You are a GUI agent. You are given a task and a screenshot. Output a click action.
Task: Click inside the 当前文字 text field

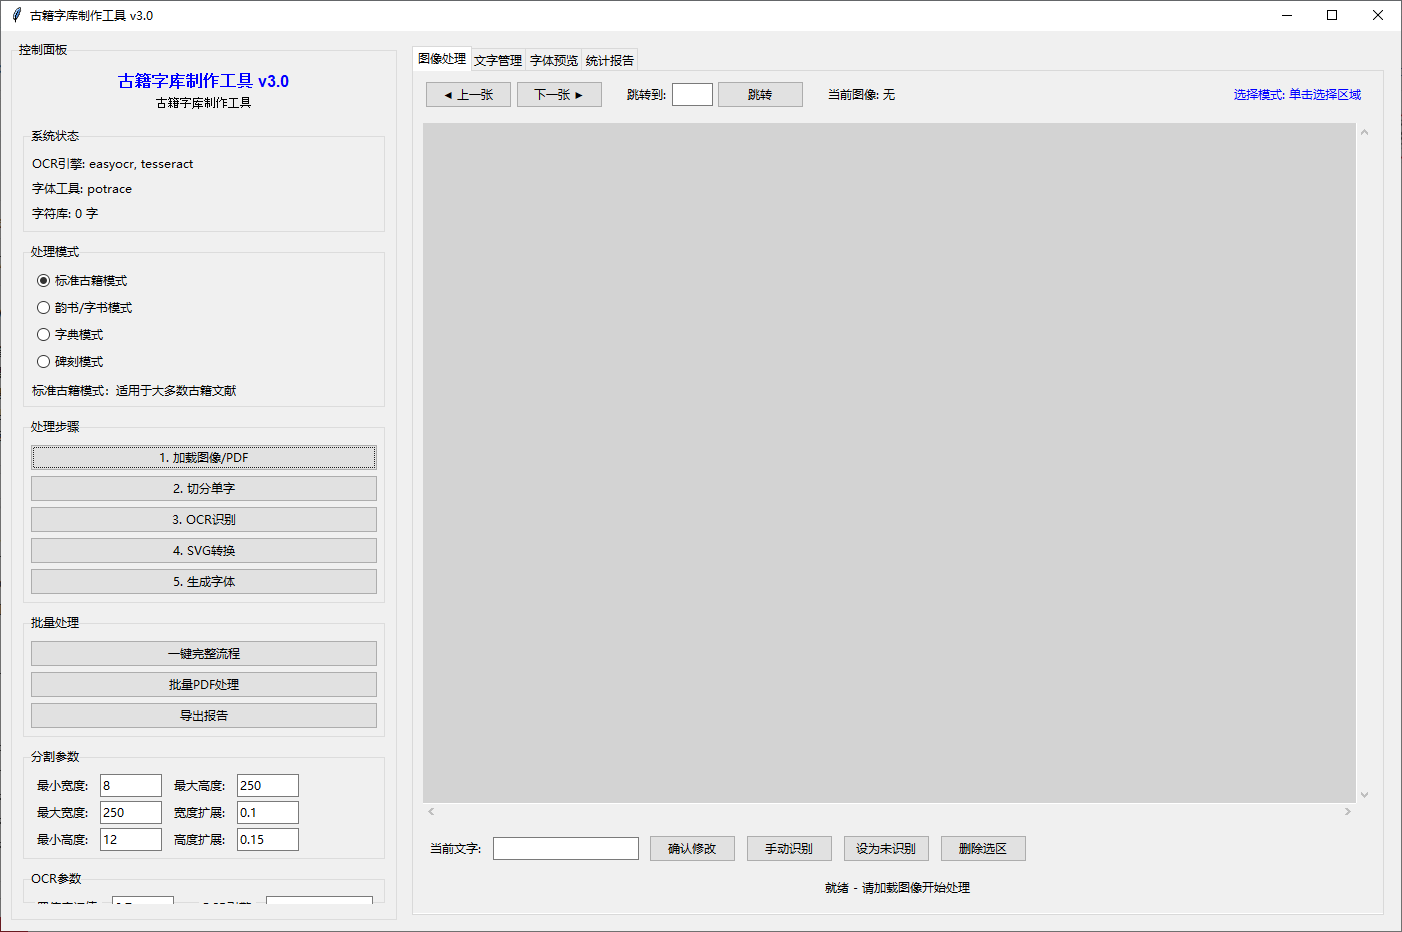tap(565, 848)
